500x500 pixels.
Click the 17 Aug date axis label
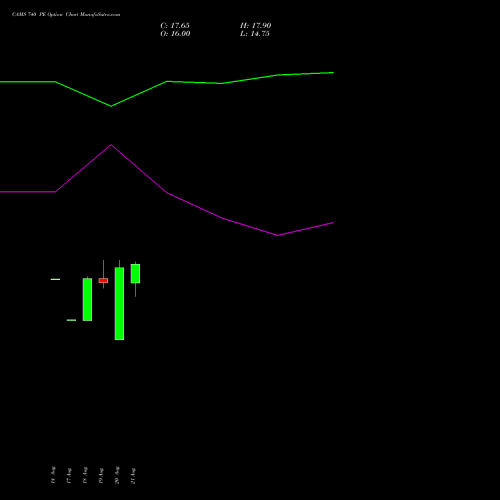(69, 475)
